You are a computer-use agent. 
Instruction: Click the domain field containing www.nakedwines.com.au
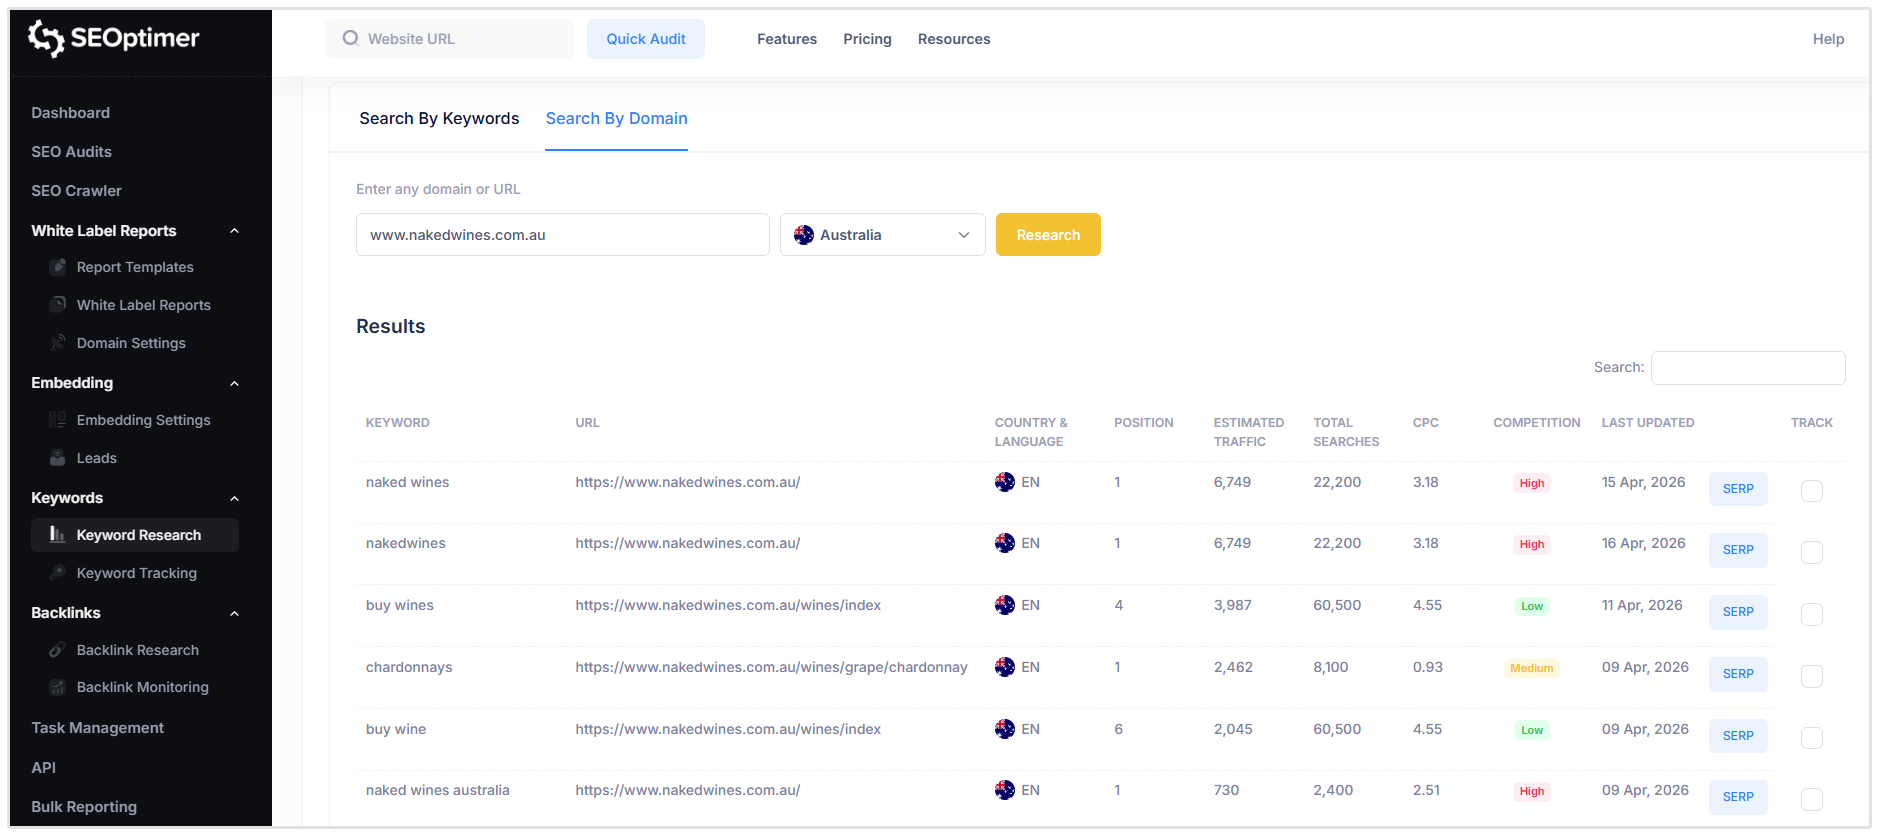(x=563, y=235)
